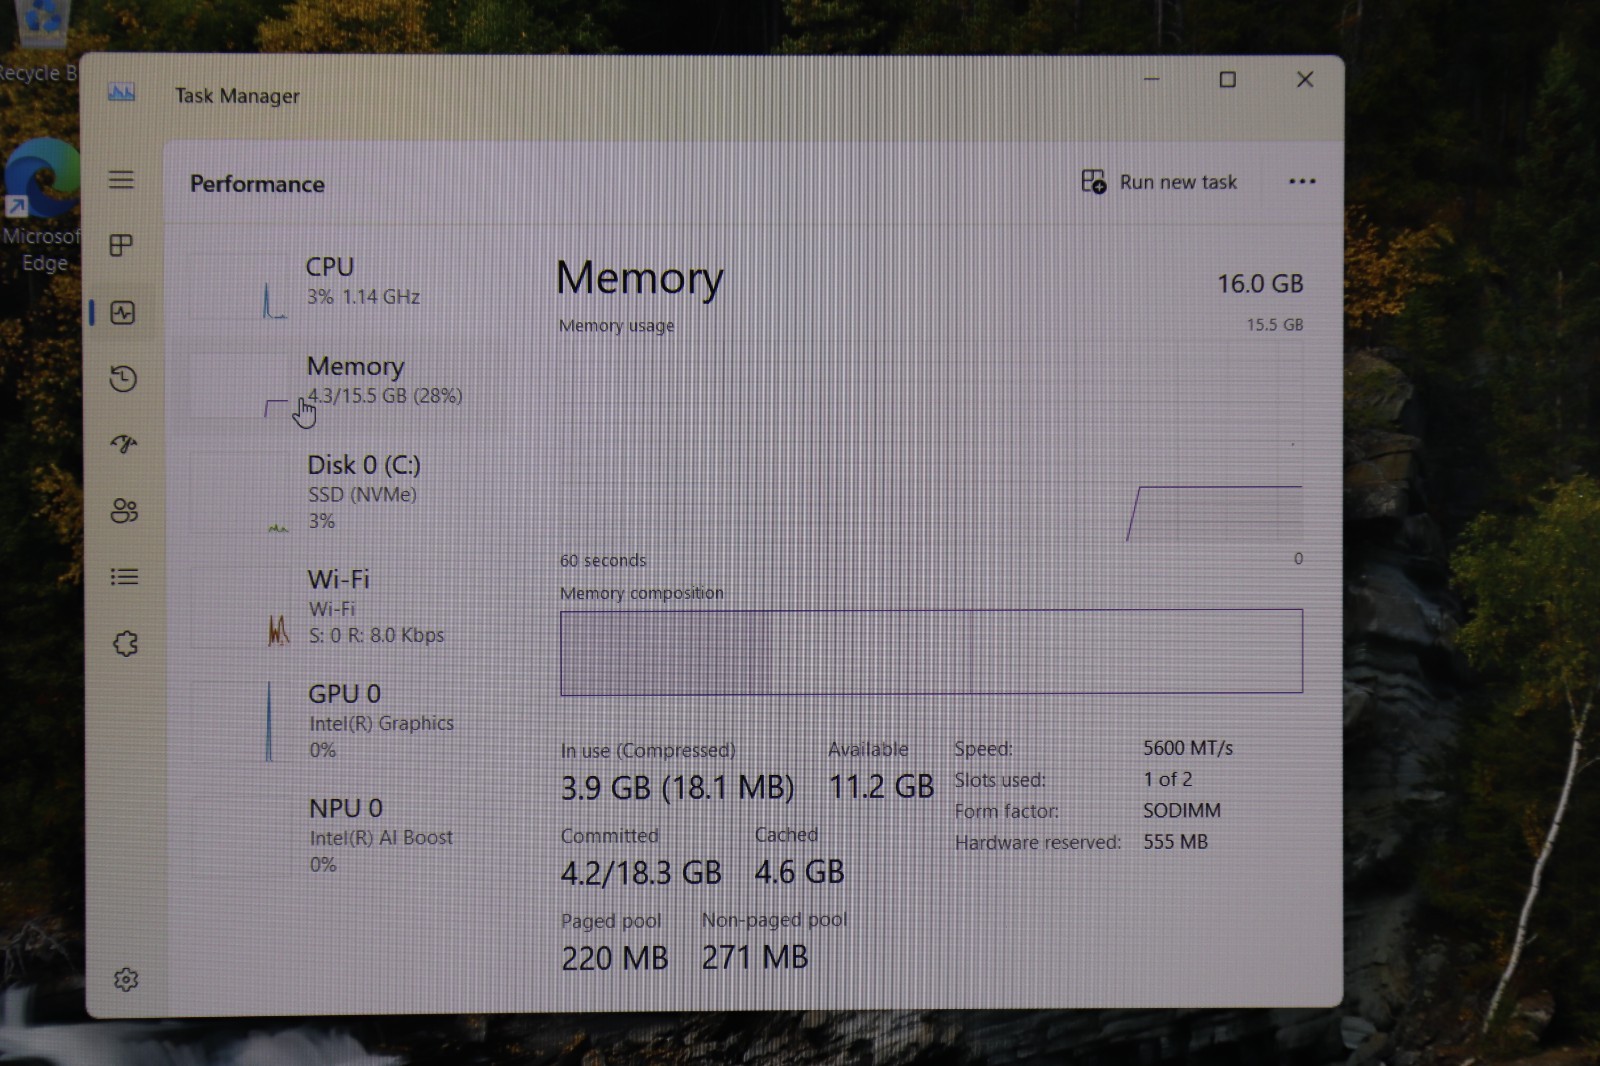Open Details page list icon
Screen dimensions: 1600x1066
(124, 577)
